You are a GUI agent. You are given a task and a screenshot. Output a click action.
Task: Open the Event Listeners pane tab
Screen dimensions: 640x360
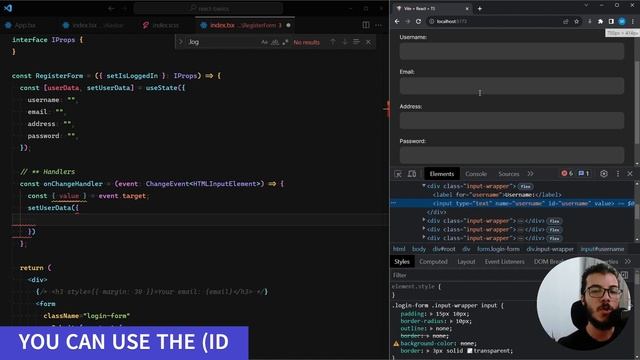(x=504, y=262)
